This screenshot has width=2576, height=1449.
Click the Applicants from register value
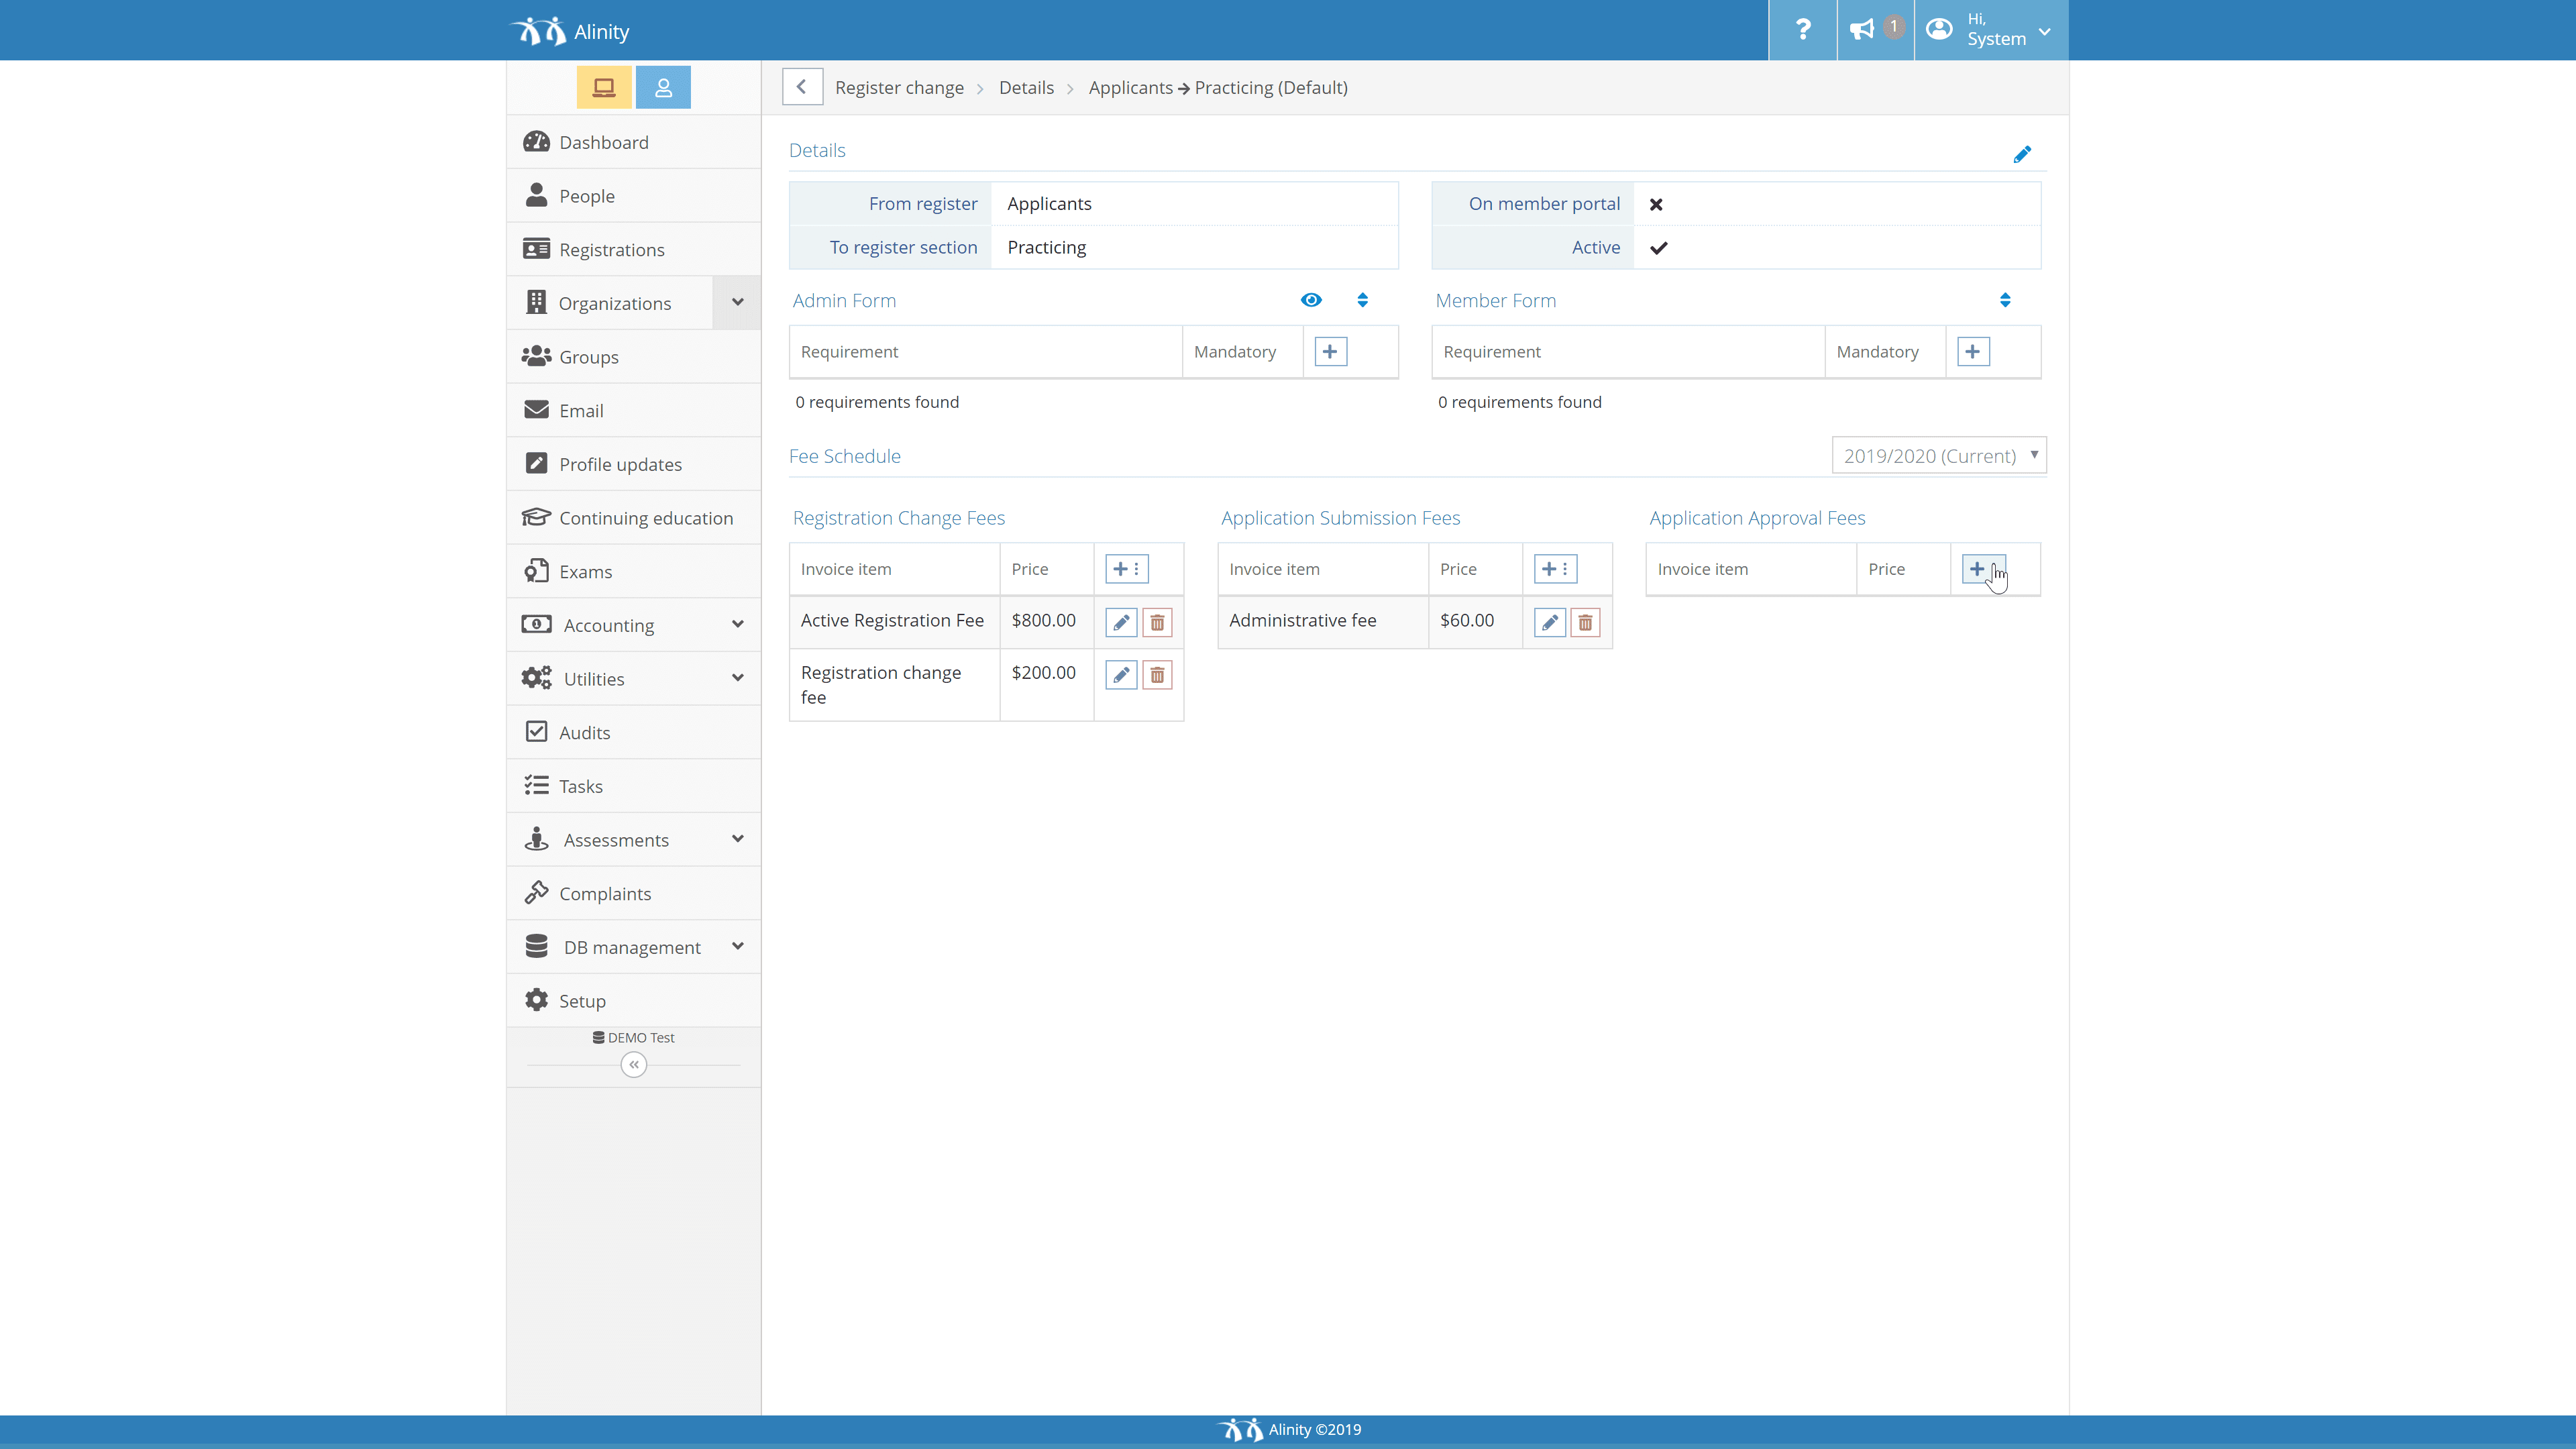1049,203
